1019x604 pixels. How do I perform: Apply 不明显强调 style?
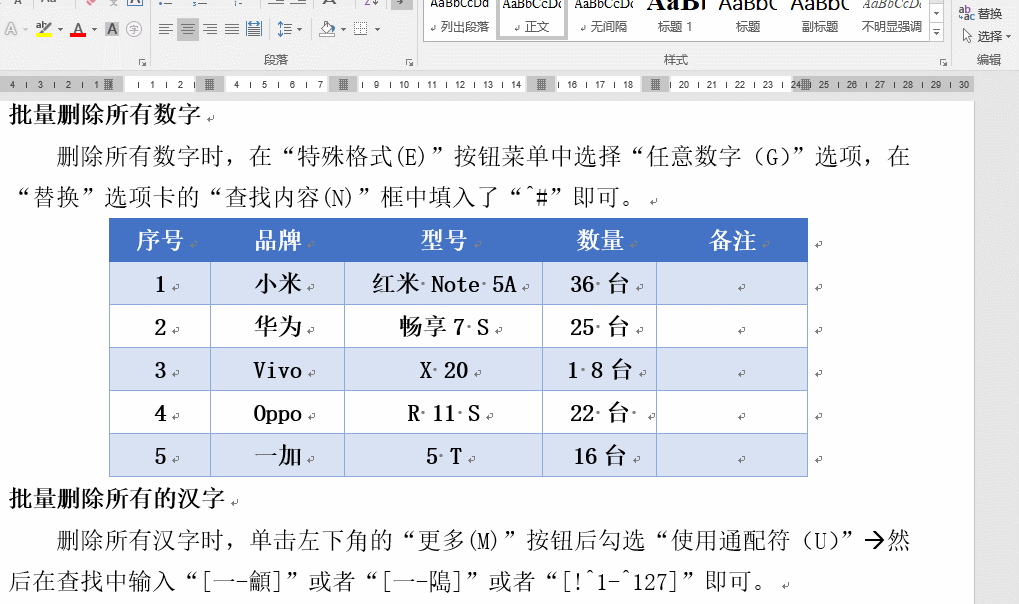892,18
